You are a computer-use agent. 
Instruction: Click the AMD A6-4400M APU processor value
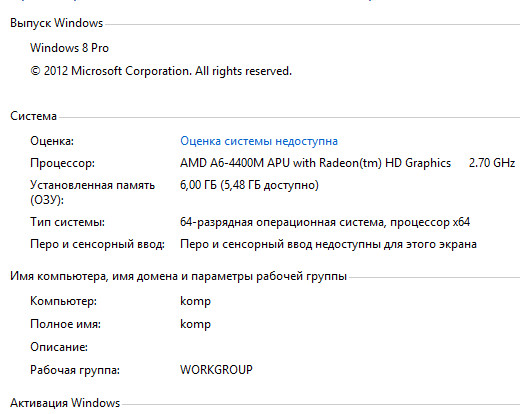[315, 163]
